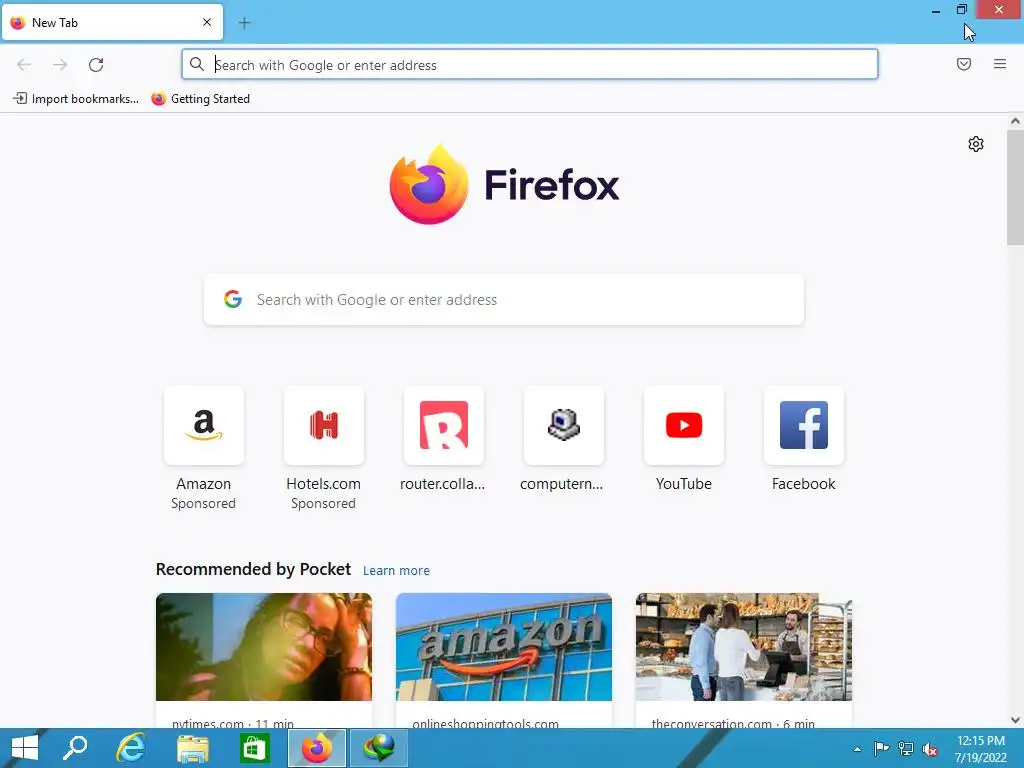The width and height of the screenshot is (1024, 768).
Task: Click the Amazon tile label text
Action: pos(204,484)
